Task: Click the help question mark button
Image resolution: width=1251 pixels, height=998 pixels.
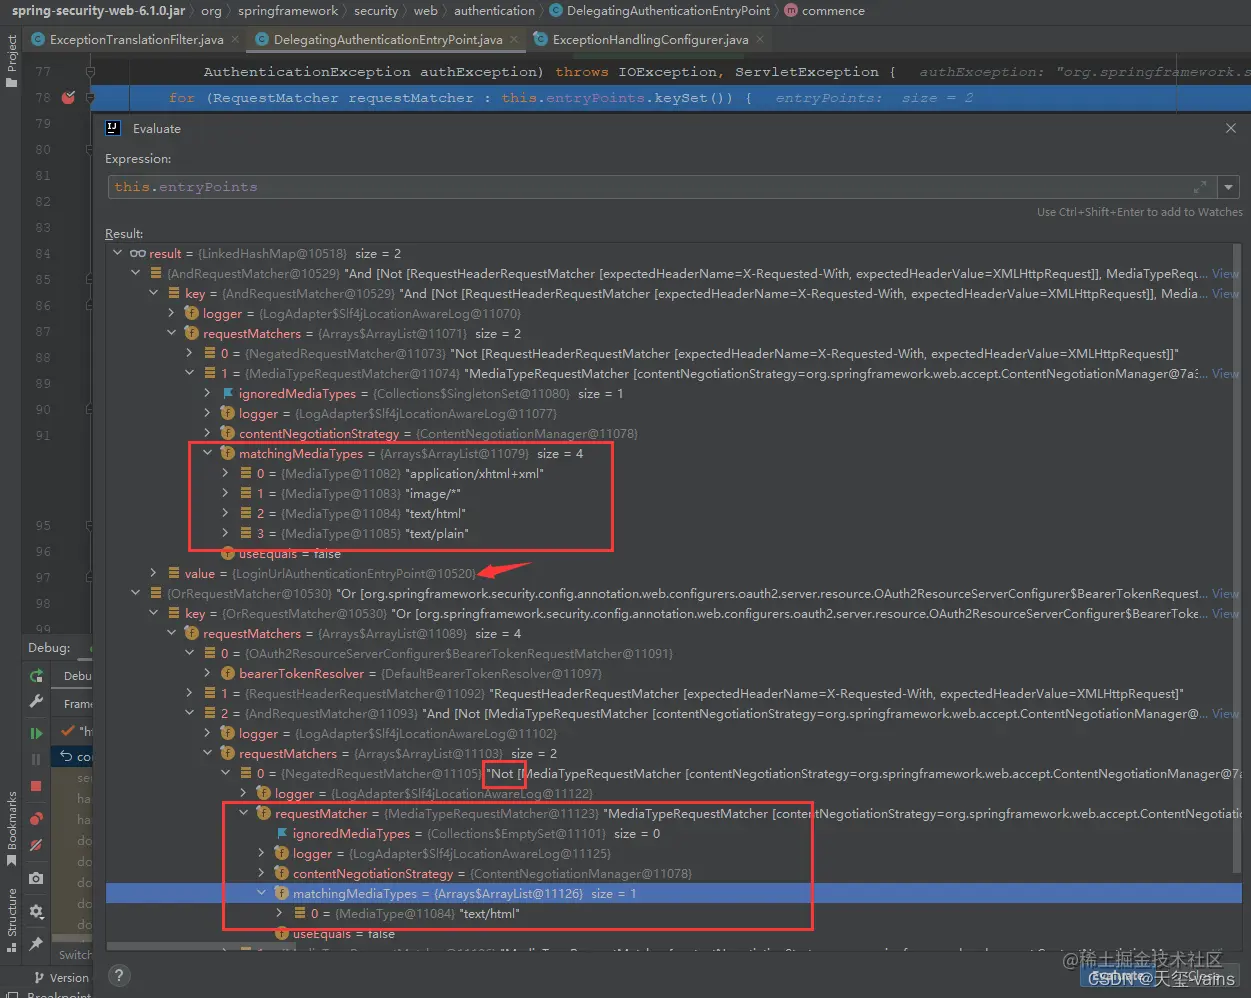Action: 119,976
